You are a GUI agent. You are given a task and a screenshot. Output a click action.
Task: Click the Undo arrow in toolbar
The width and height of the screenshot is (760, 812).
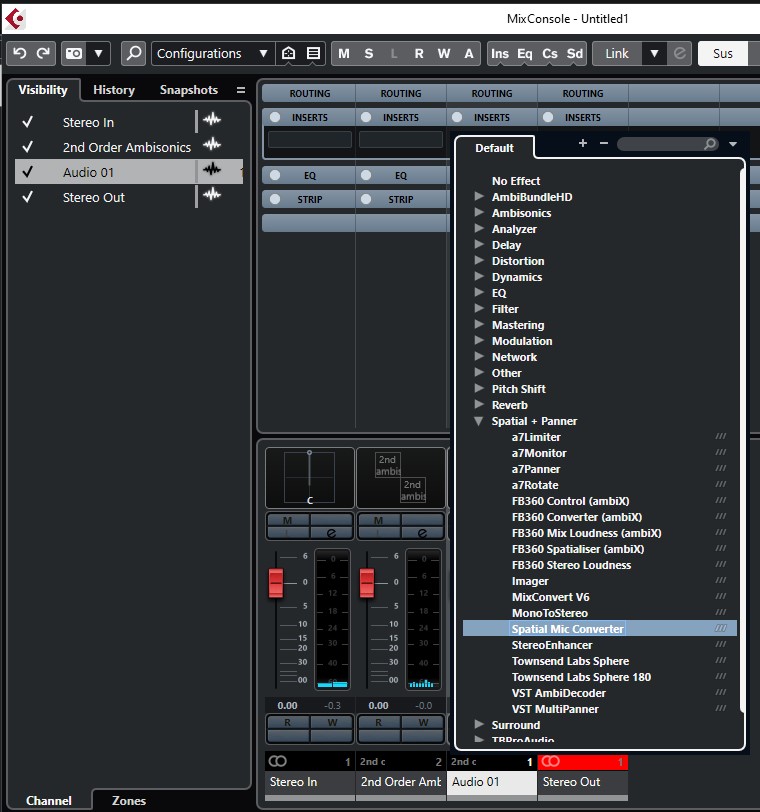tap(20, 53)
